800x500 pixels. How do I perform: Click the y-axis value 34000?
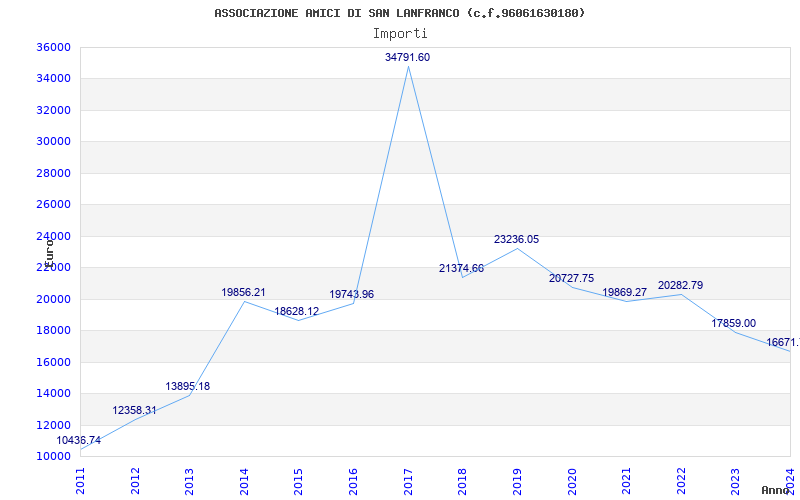point(54,79)
